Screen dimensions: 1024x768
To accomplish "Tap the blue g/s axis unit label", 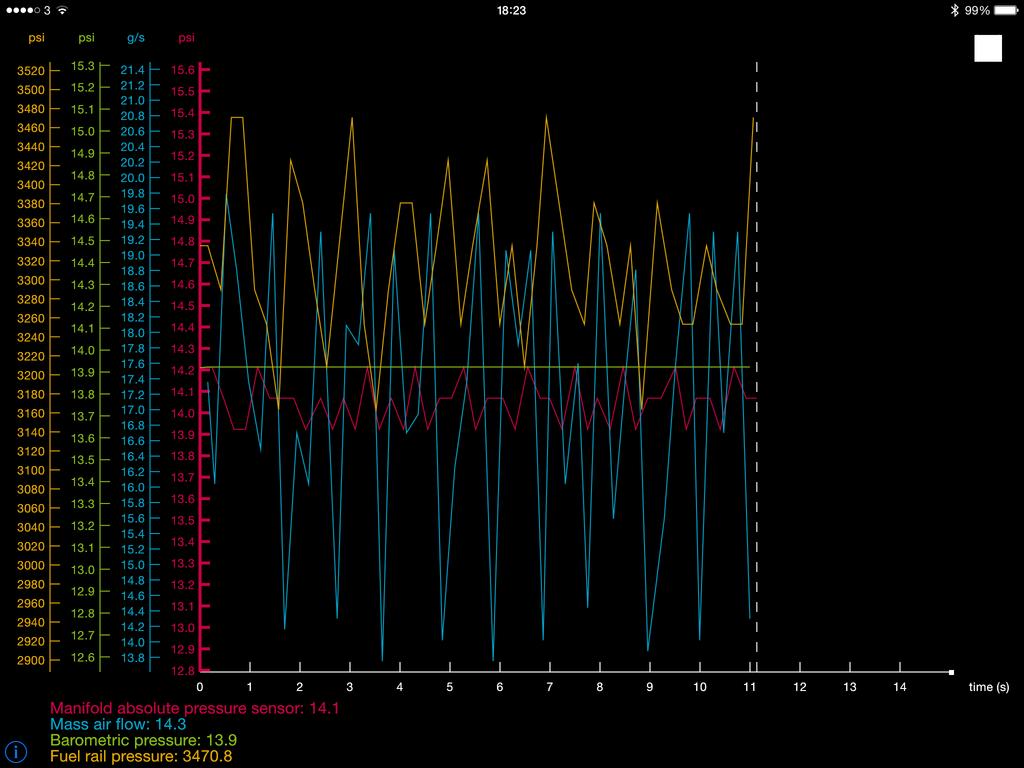I will 135,38.
